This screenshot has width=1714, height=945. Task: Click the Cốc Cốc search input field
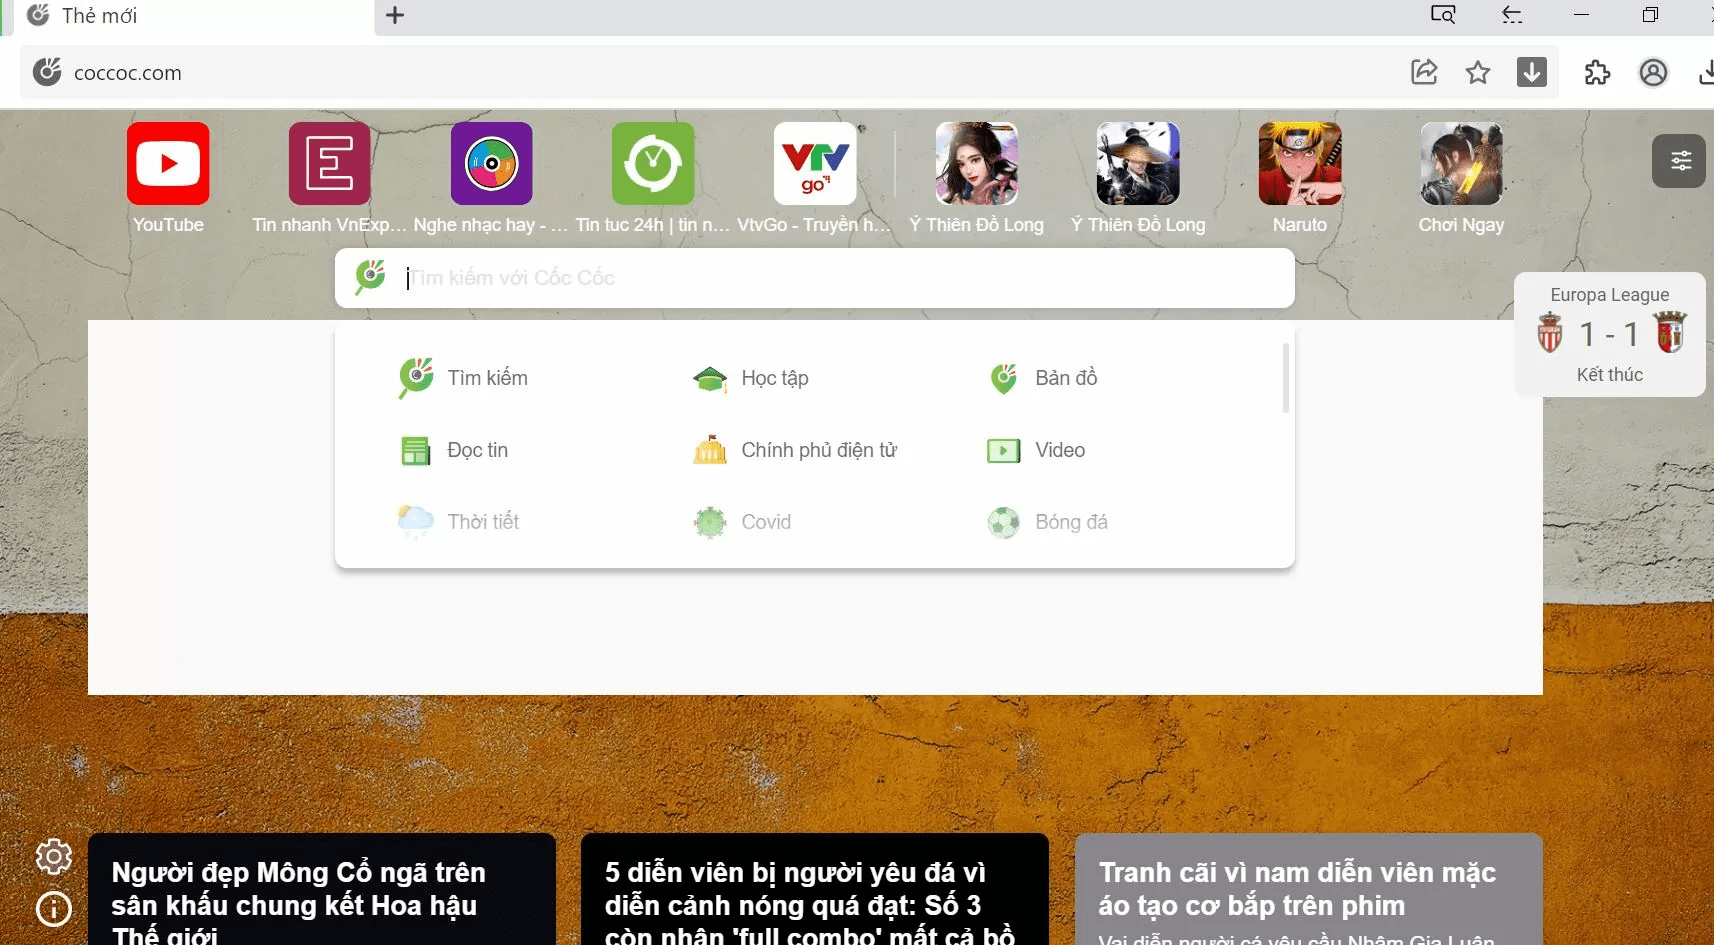tap(815, 278)
